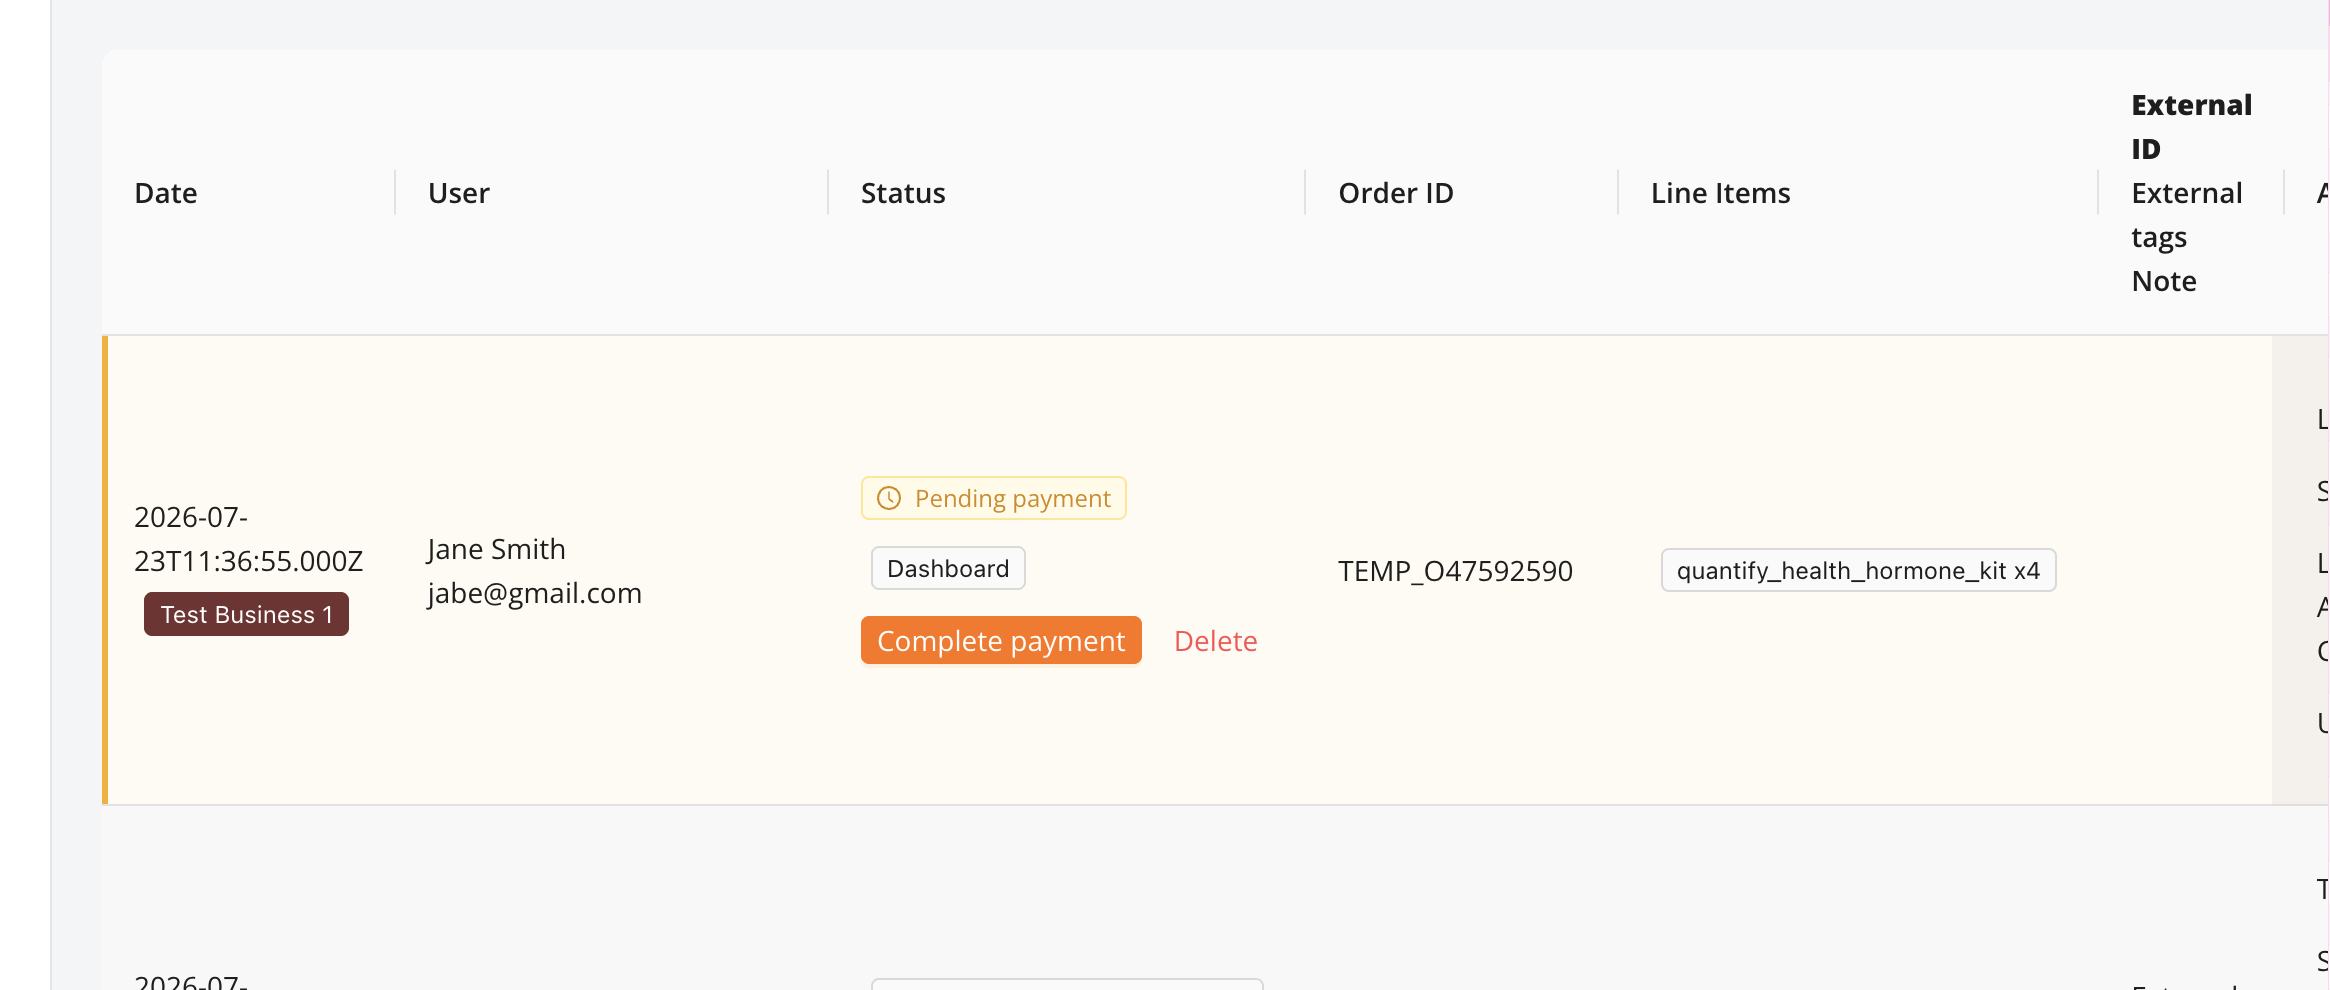2330x990 pixels.
Task: Select order ID TEMP_O47592590
Action: (x=1455, y=571)
